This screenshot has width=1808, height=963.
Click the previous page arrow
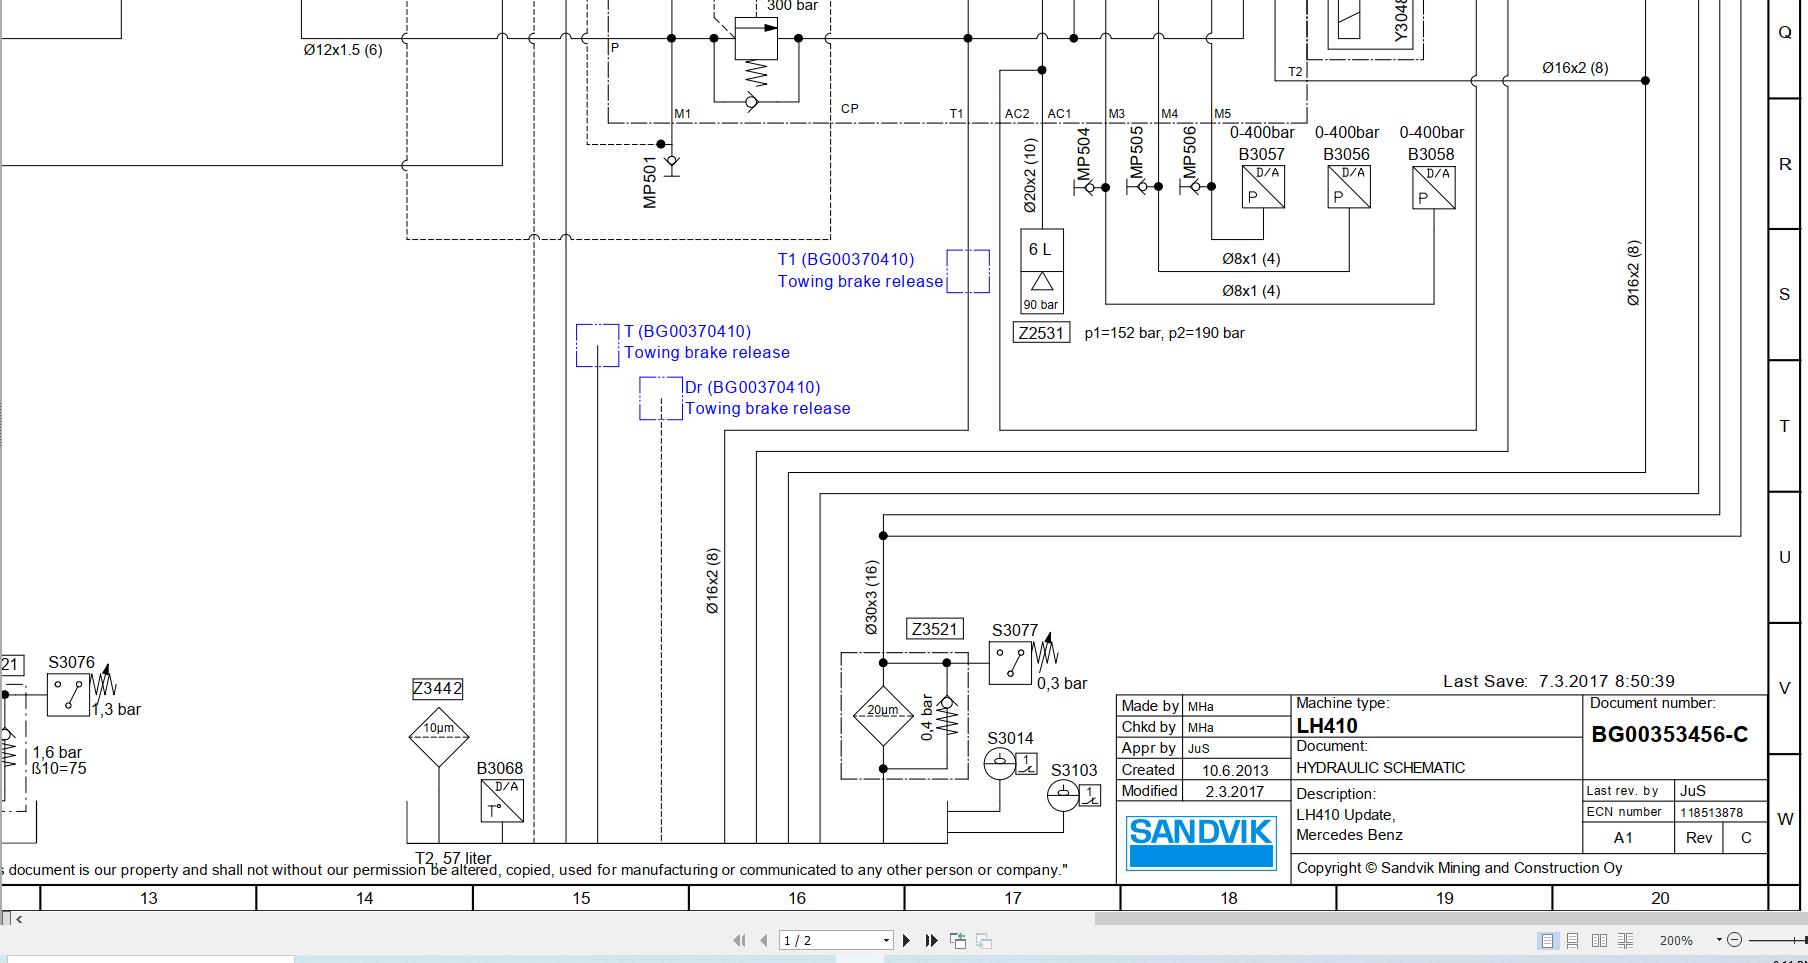[x=764, y=940]
